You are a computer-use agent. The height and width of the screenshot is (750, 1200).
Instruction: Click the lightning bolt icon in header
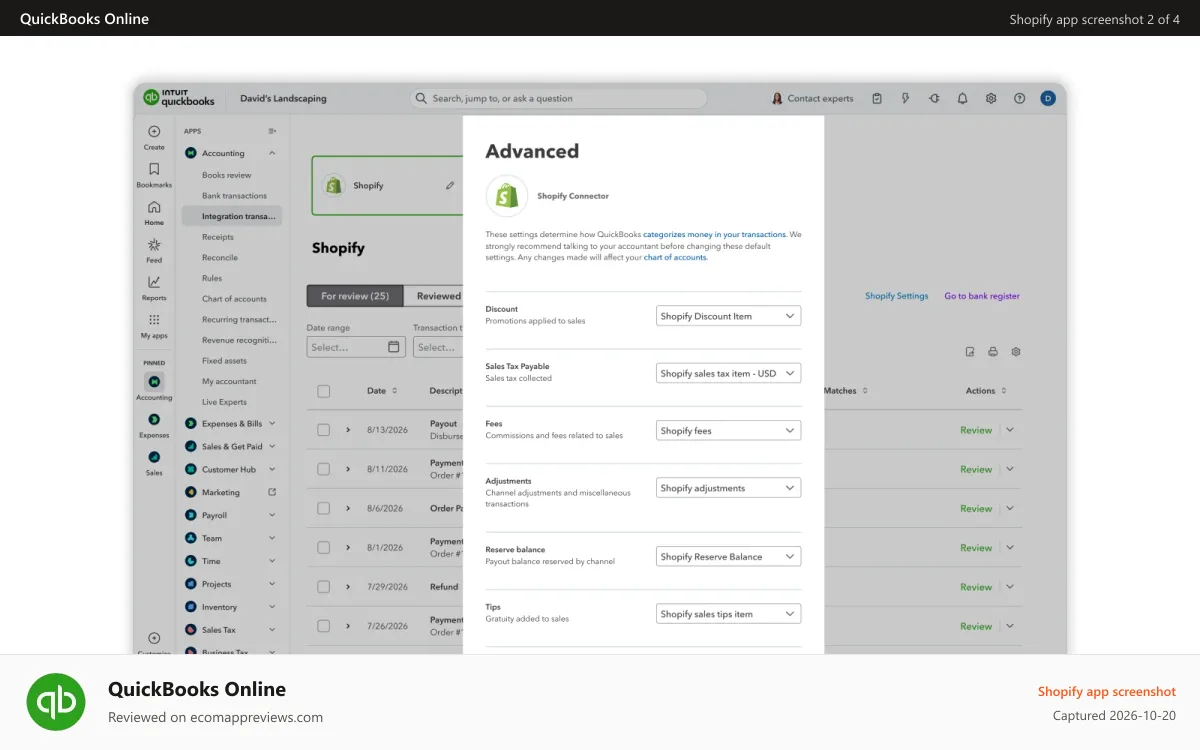pos(906,98)
